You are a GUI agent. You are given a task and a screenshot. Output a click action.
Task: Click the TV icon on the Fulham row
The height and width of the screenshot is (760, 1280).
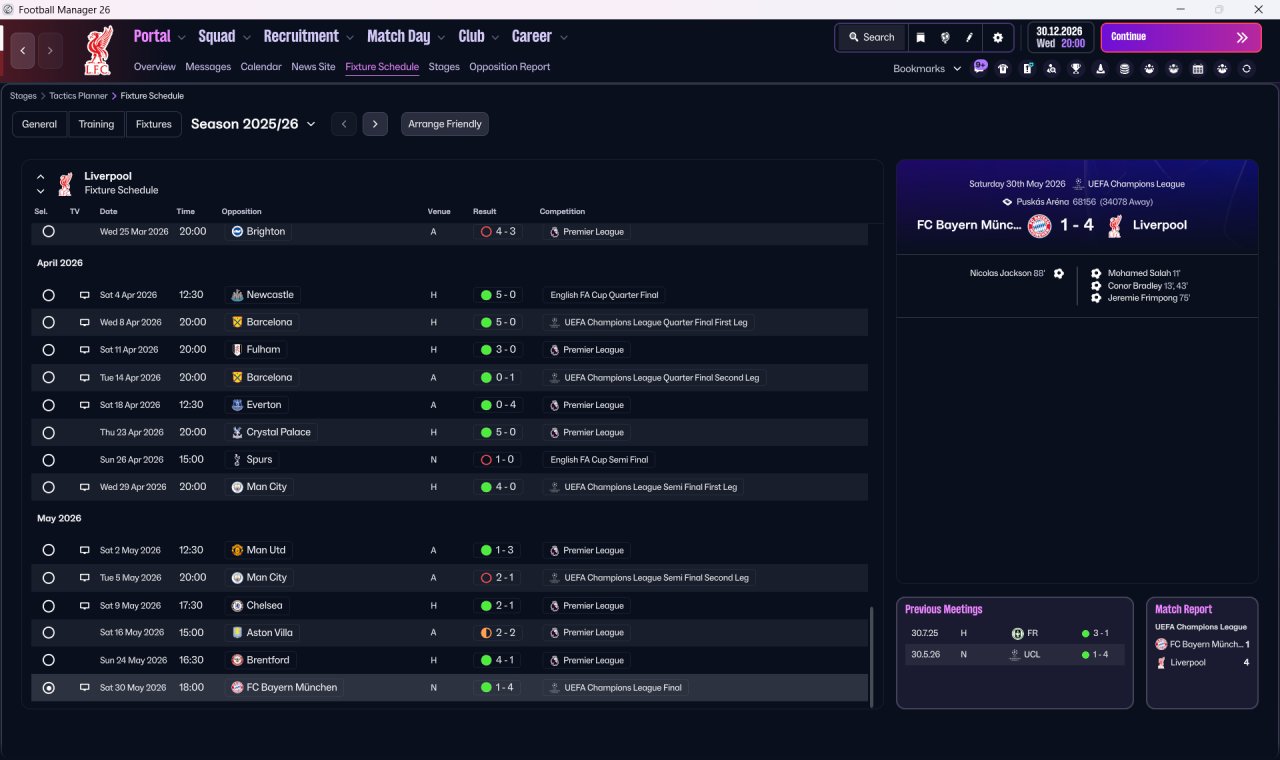85,350
